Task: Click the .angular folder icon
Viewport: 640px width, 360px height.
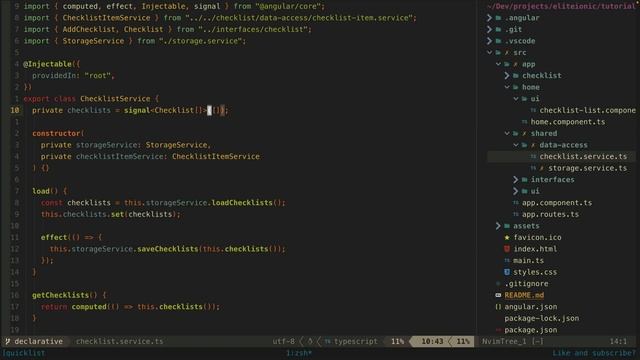Action: (498, 18)
